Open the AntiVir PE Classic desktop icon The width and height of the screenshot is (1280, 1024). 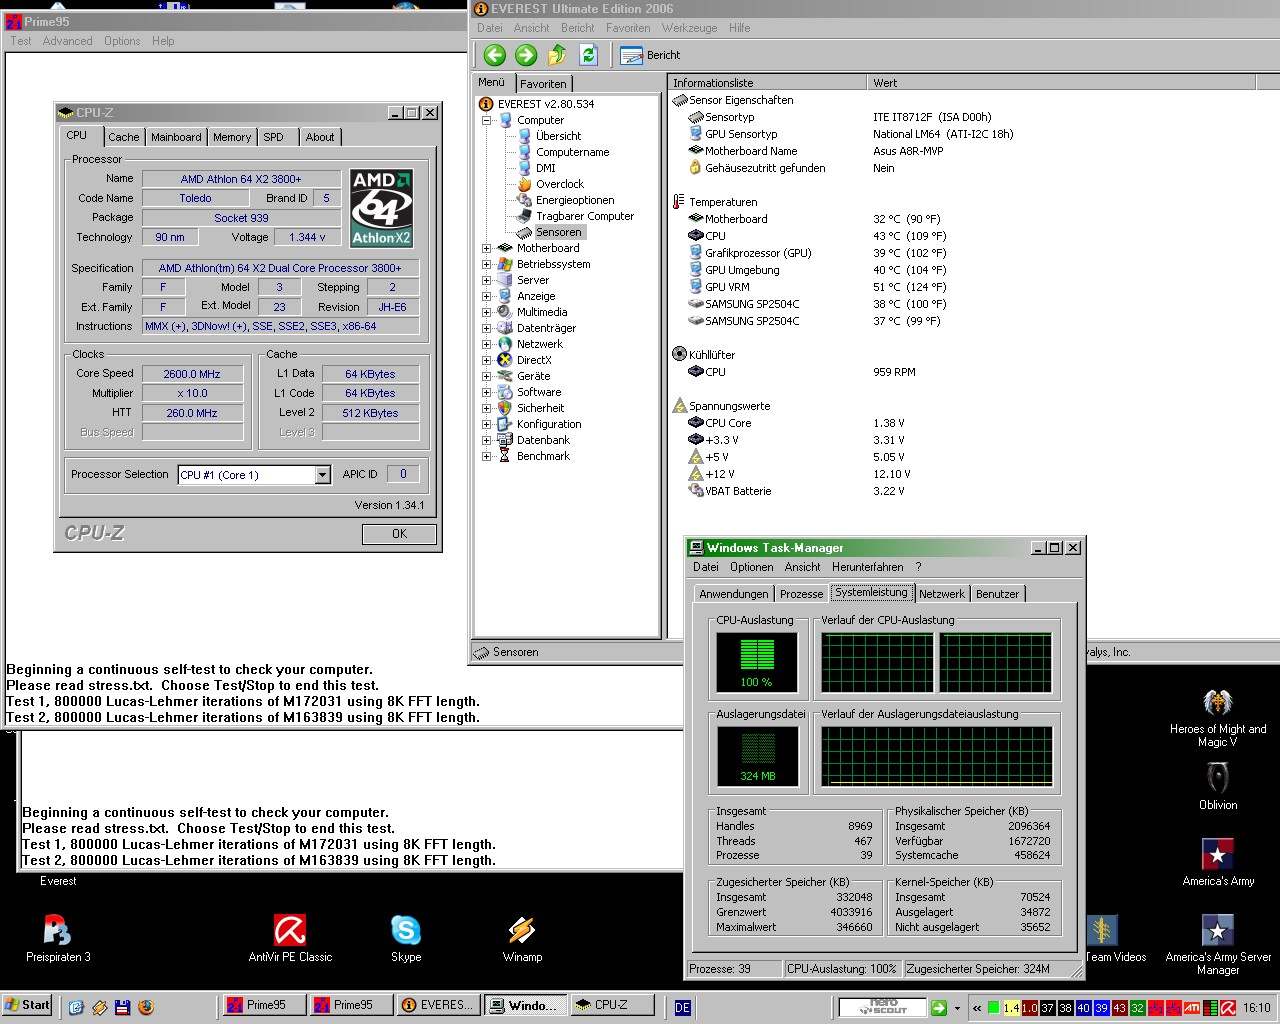(290, 938)
